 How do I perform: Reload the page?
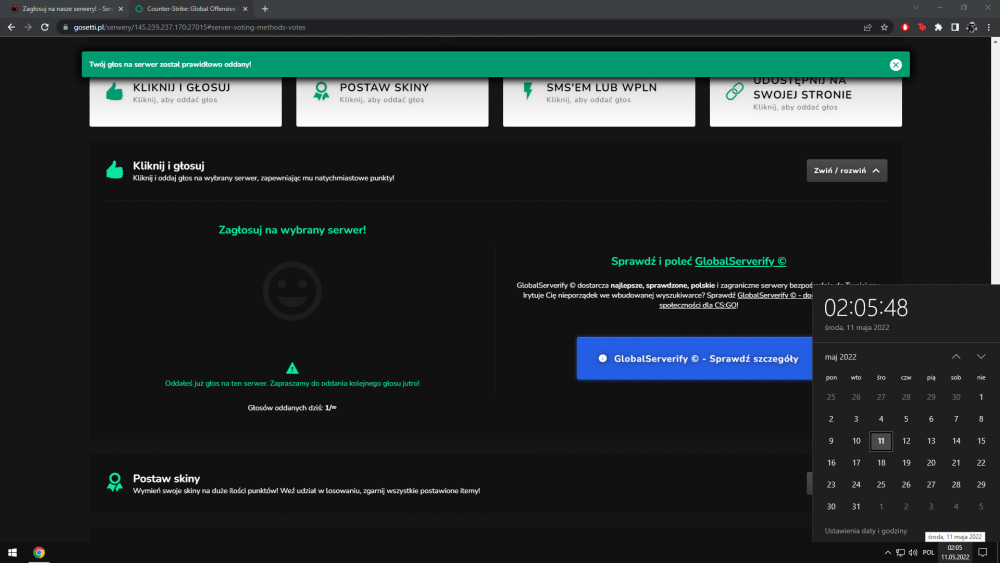[x=45, y=27]
